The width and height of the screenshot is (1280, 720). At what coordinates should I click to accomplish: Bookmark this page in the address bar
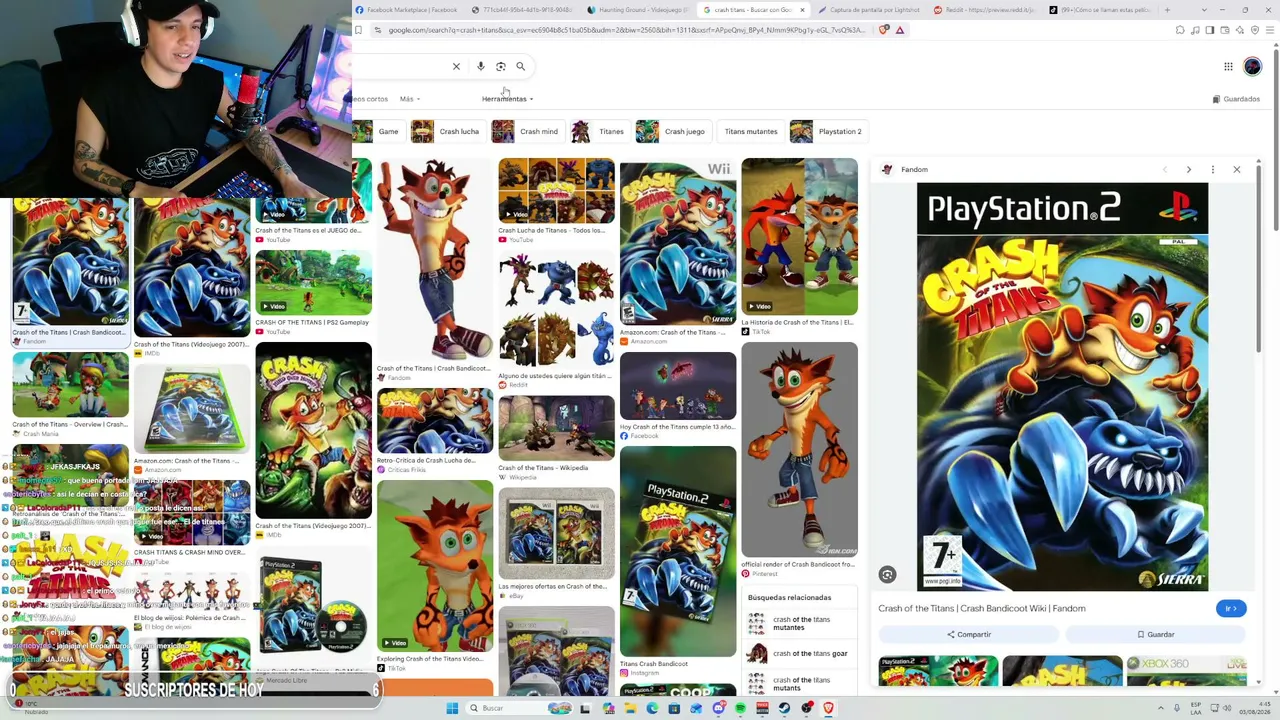pos(358,30)
